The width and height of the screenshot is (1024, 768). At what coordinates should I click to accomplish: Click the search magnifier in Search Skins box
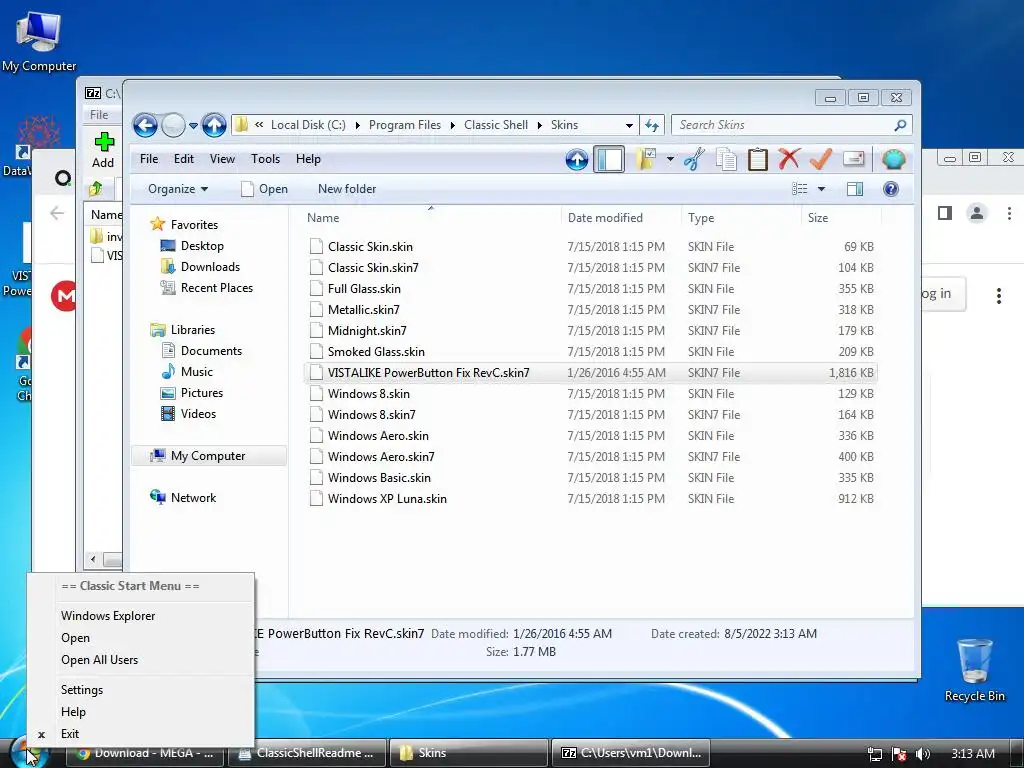(x=900, y=125)
